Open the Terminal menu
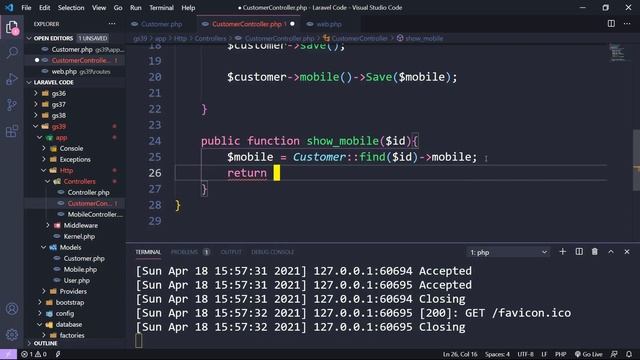The height and width of the screenshot is (360, 640). point(161,8)
